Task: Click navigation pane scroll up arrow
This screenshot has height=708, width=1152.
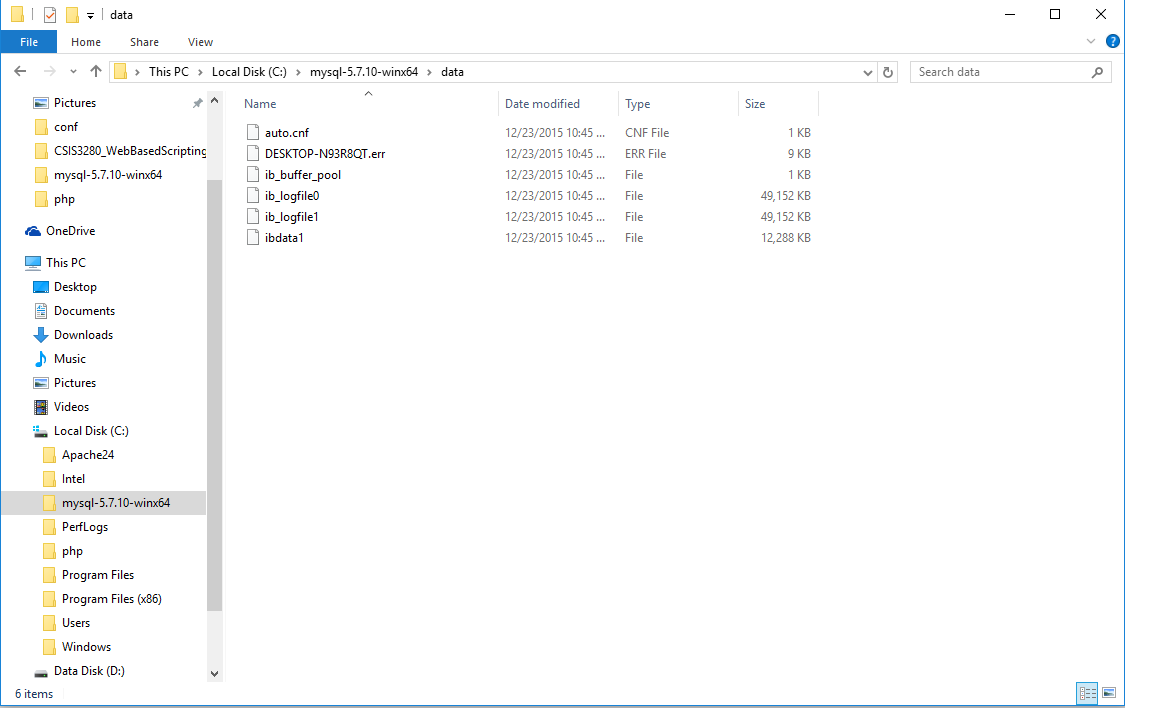Action: tap(215, 100)
